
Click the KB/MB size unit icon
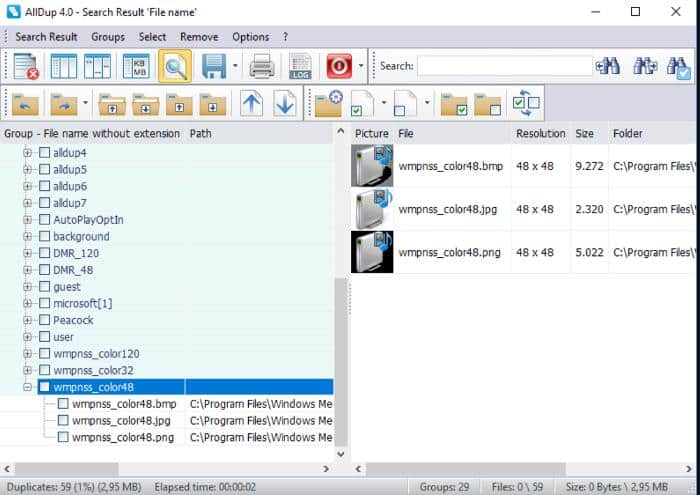136,67
